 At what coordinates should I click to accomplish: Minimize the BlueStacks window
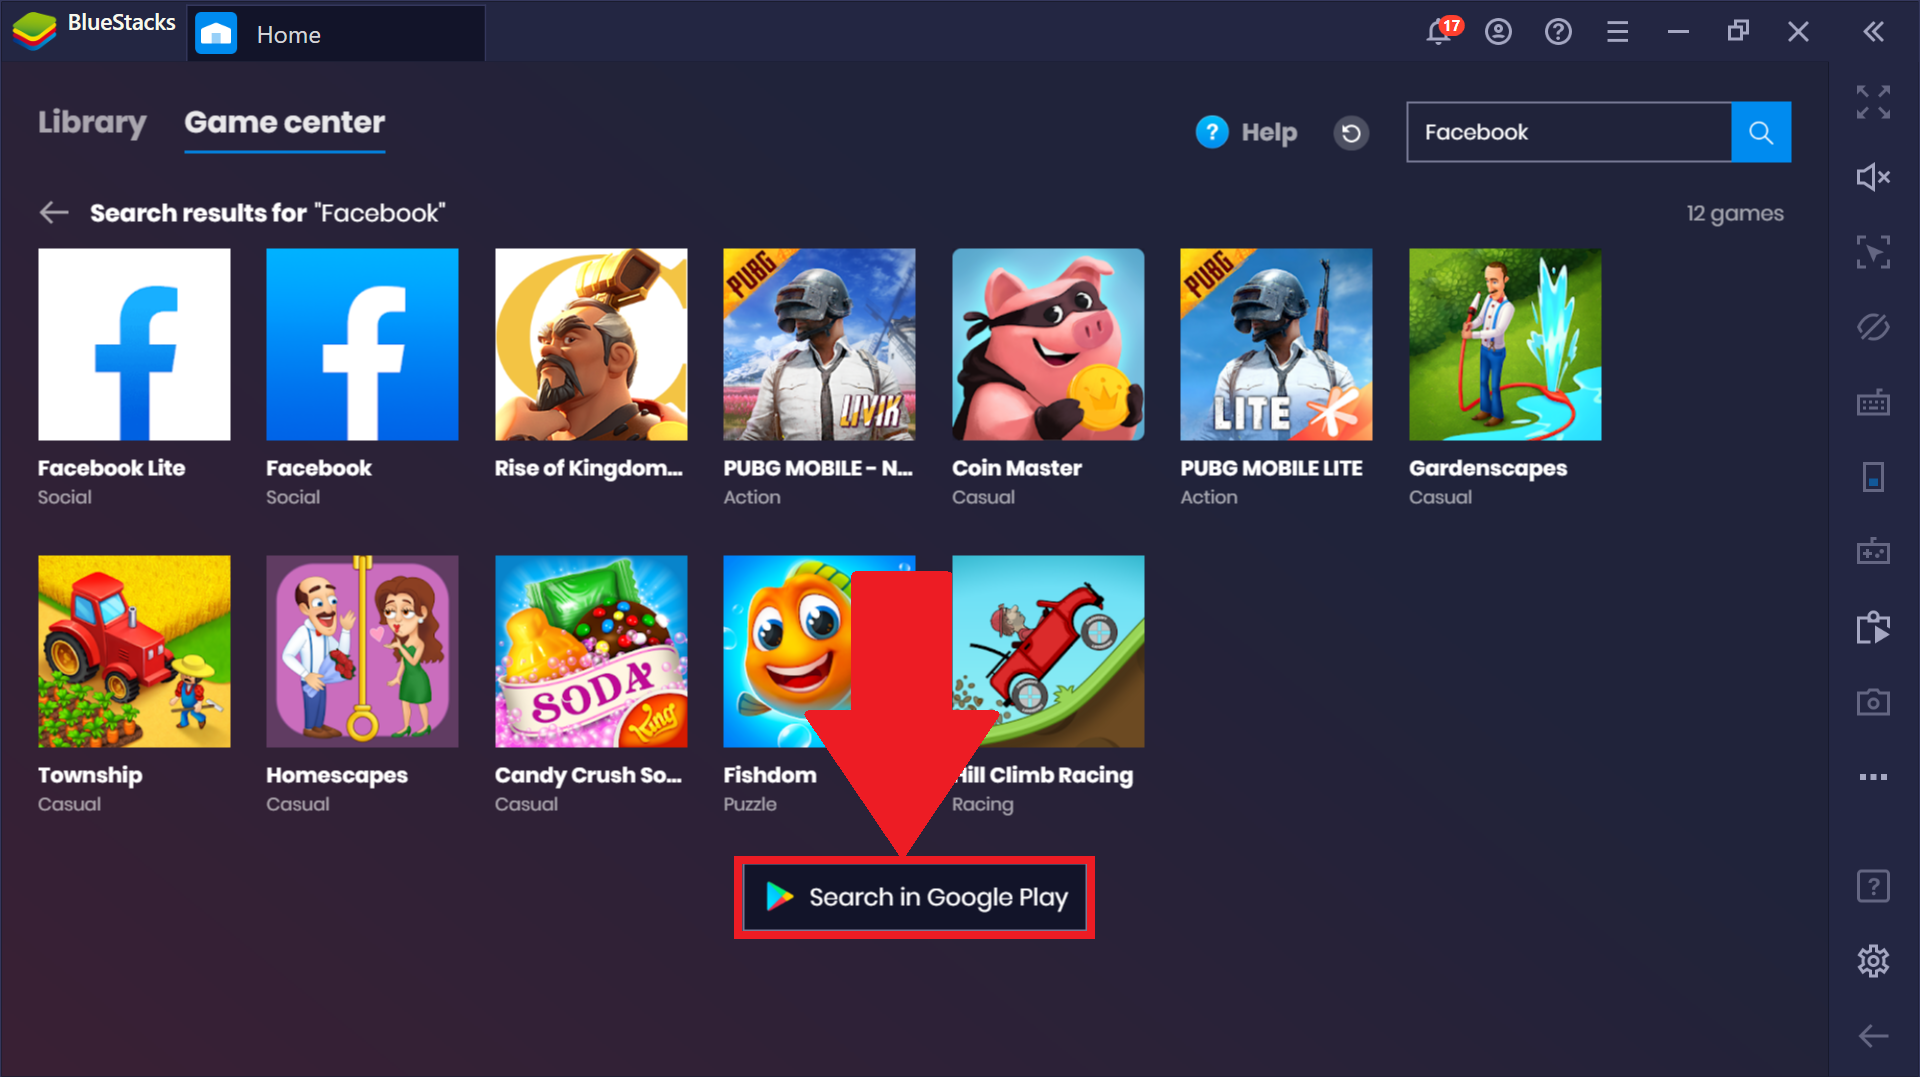tap(1678, 32)
